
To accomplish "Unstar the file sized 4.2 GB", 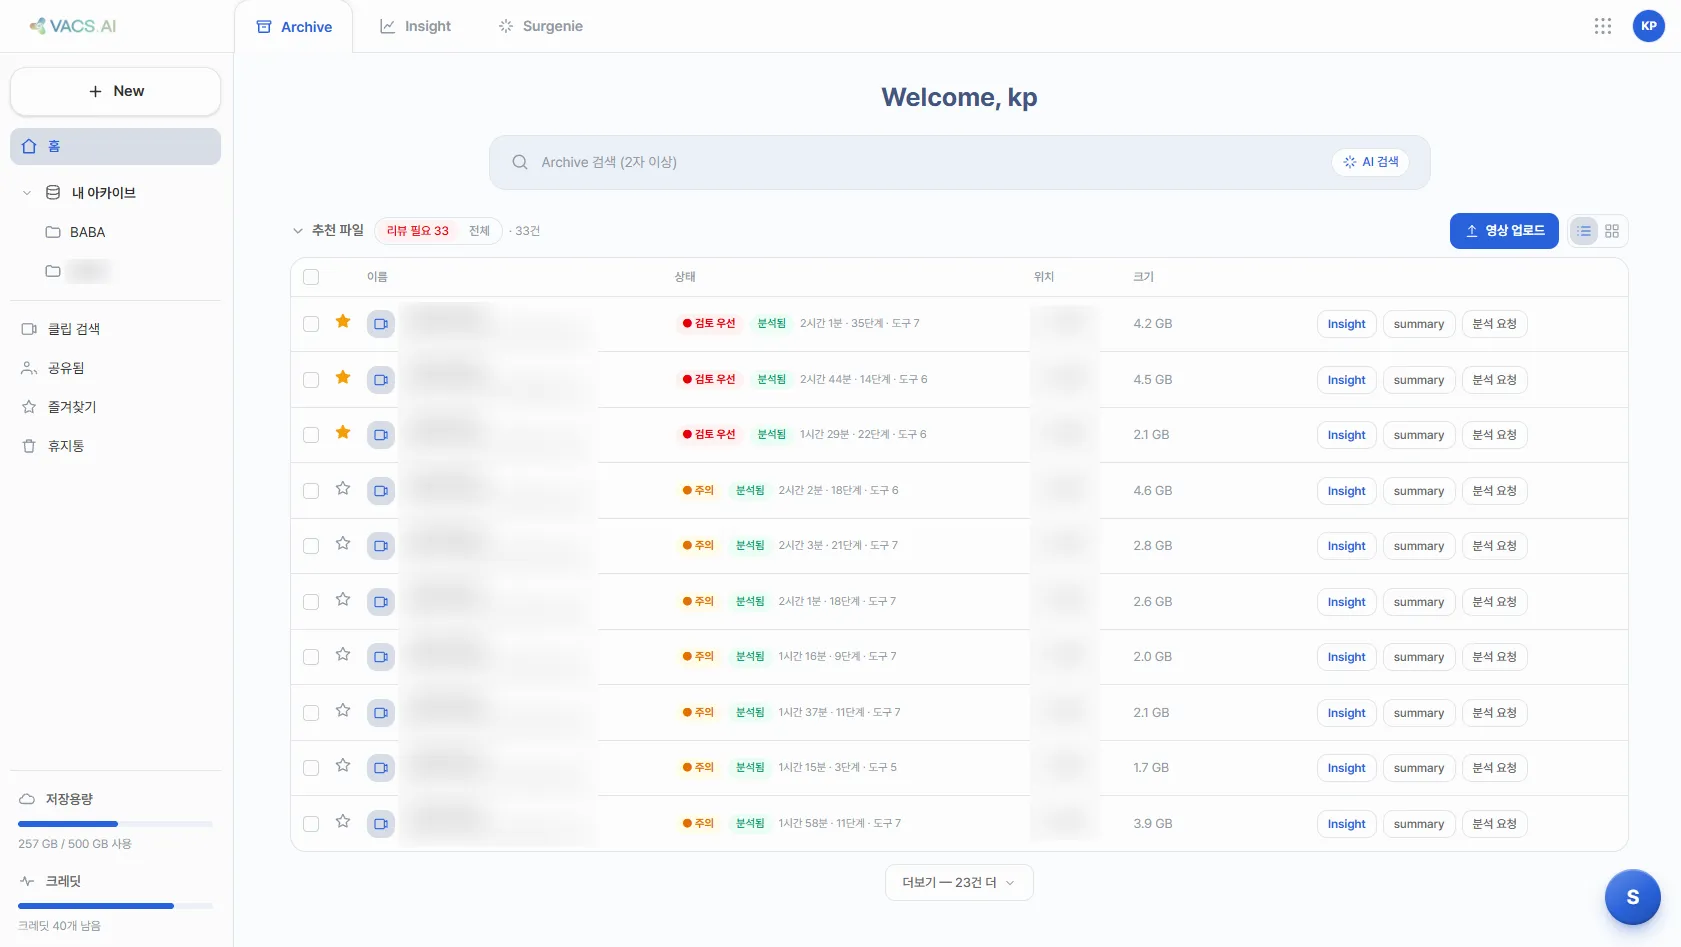I will coord(343,322).
